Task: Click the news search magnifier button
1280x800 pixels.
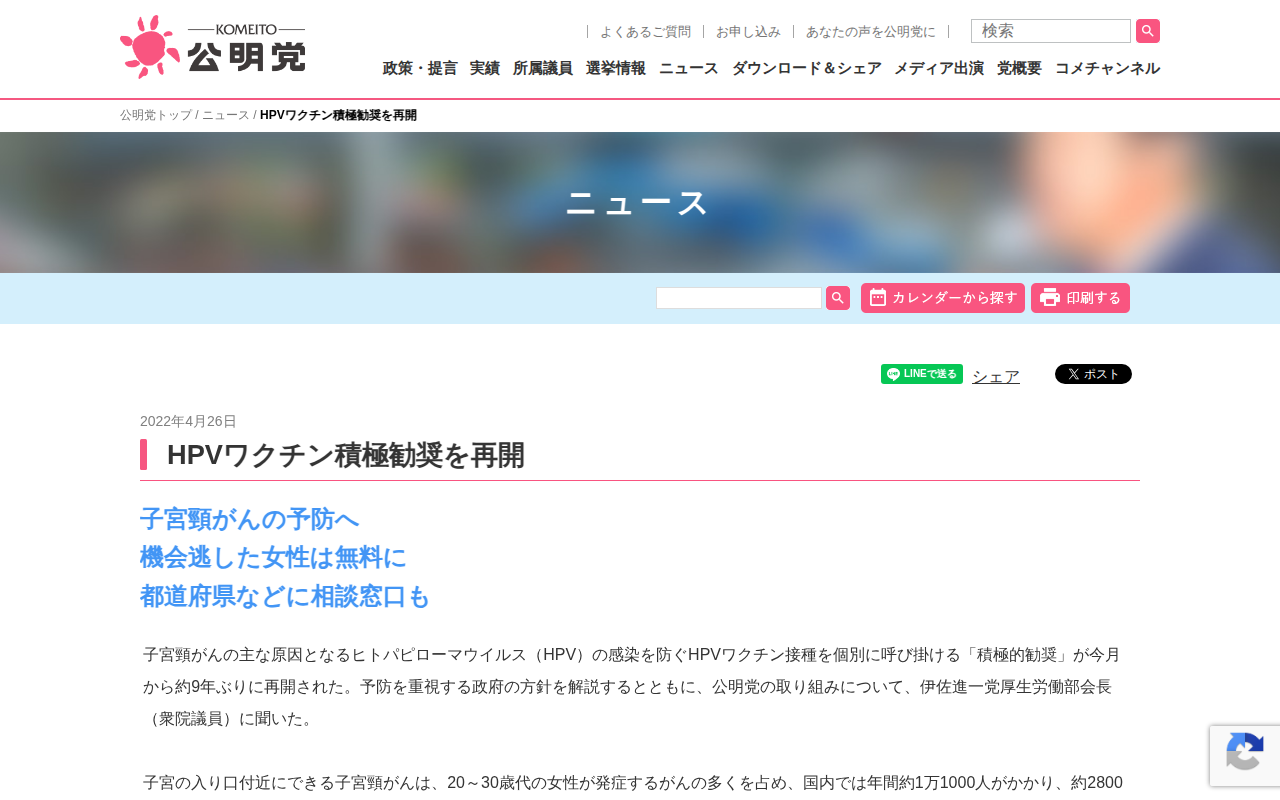Action: (x=838, y=298)
